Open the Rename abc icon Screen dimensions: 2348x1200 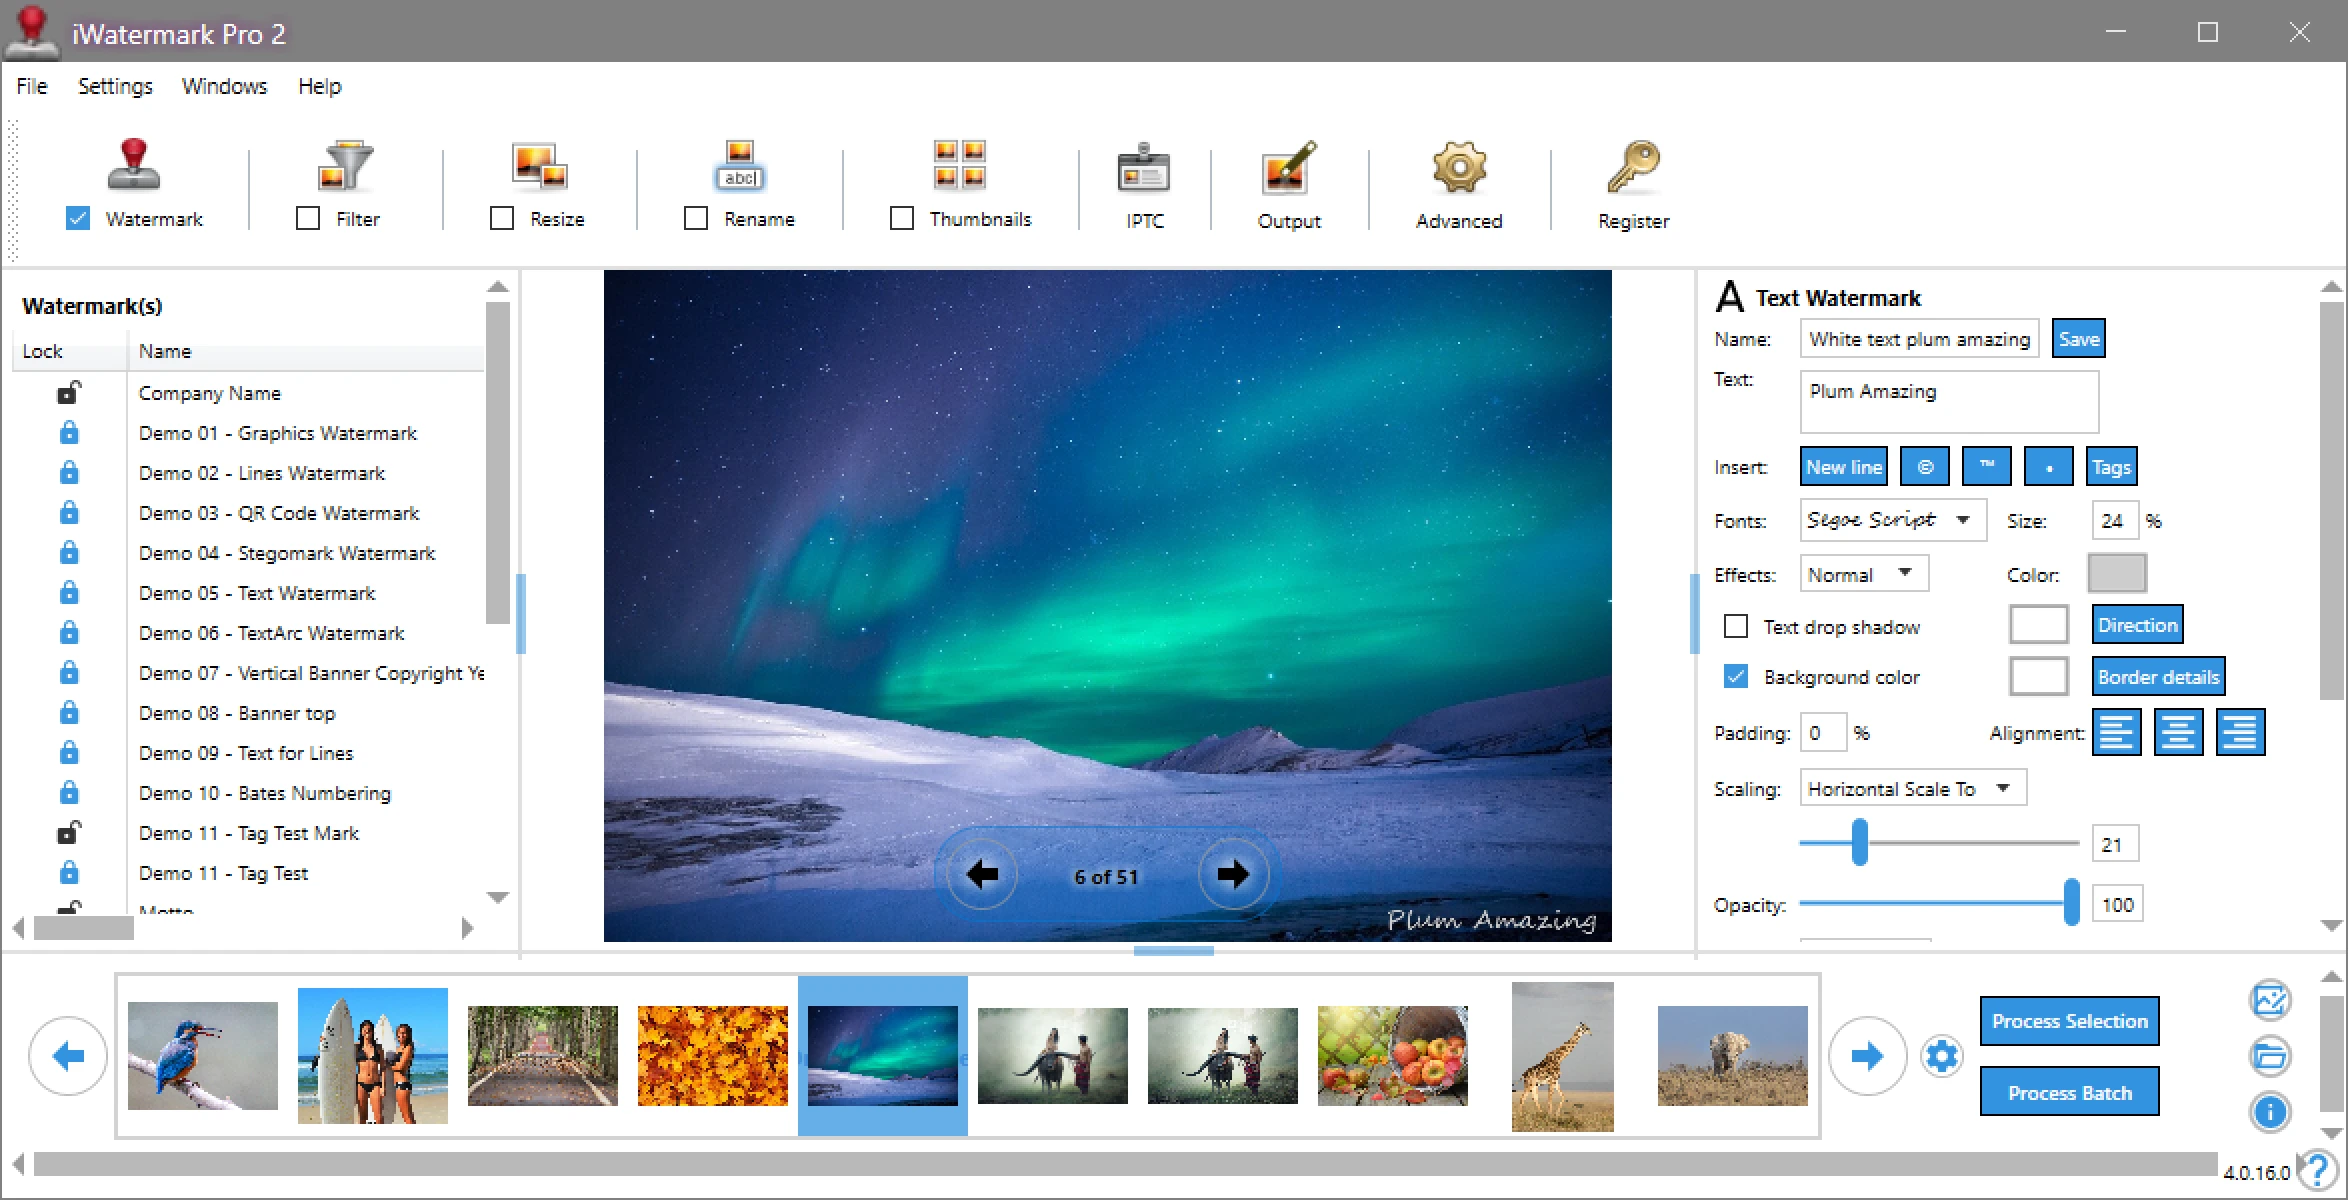[x=740, y=165]
